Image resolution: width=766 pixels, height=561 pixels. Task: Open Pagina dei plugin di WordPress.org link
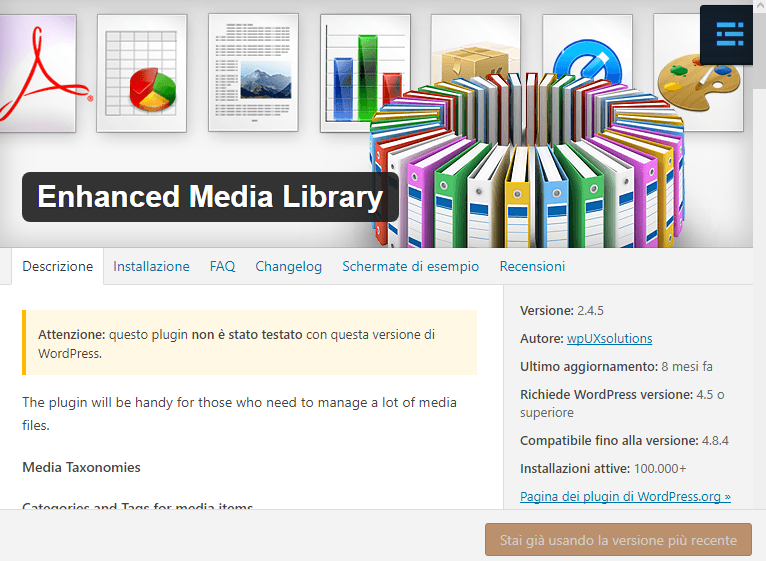click(625, 496)
